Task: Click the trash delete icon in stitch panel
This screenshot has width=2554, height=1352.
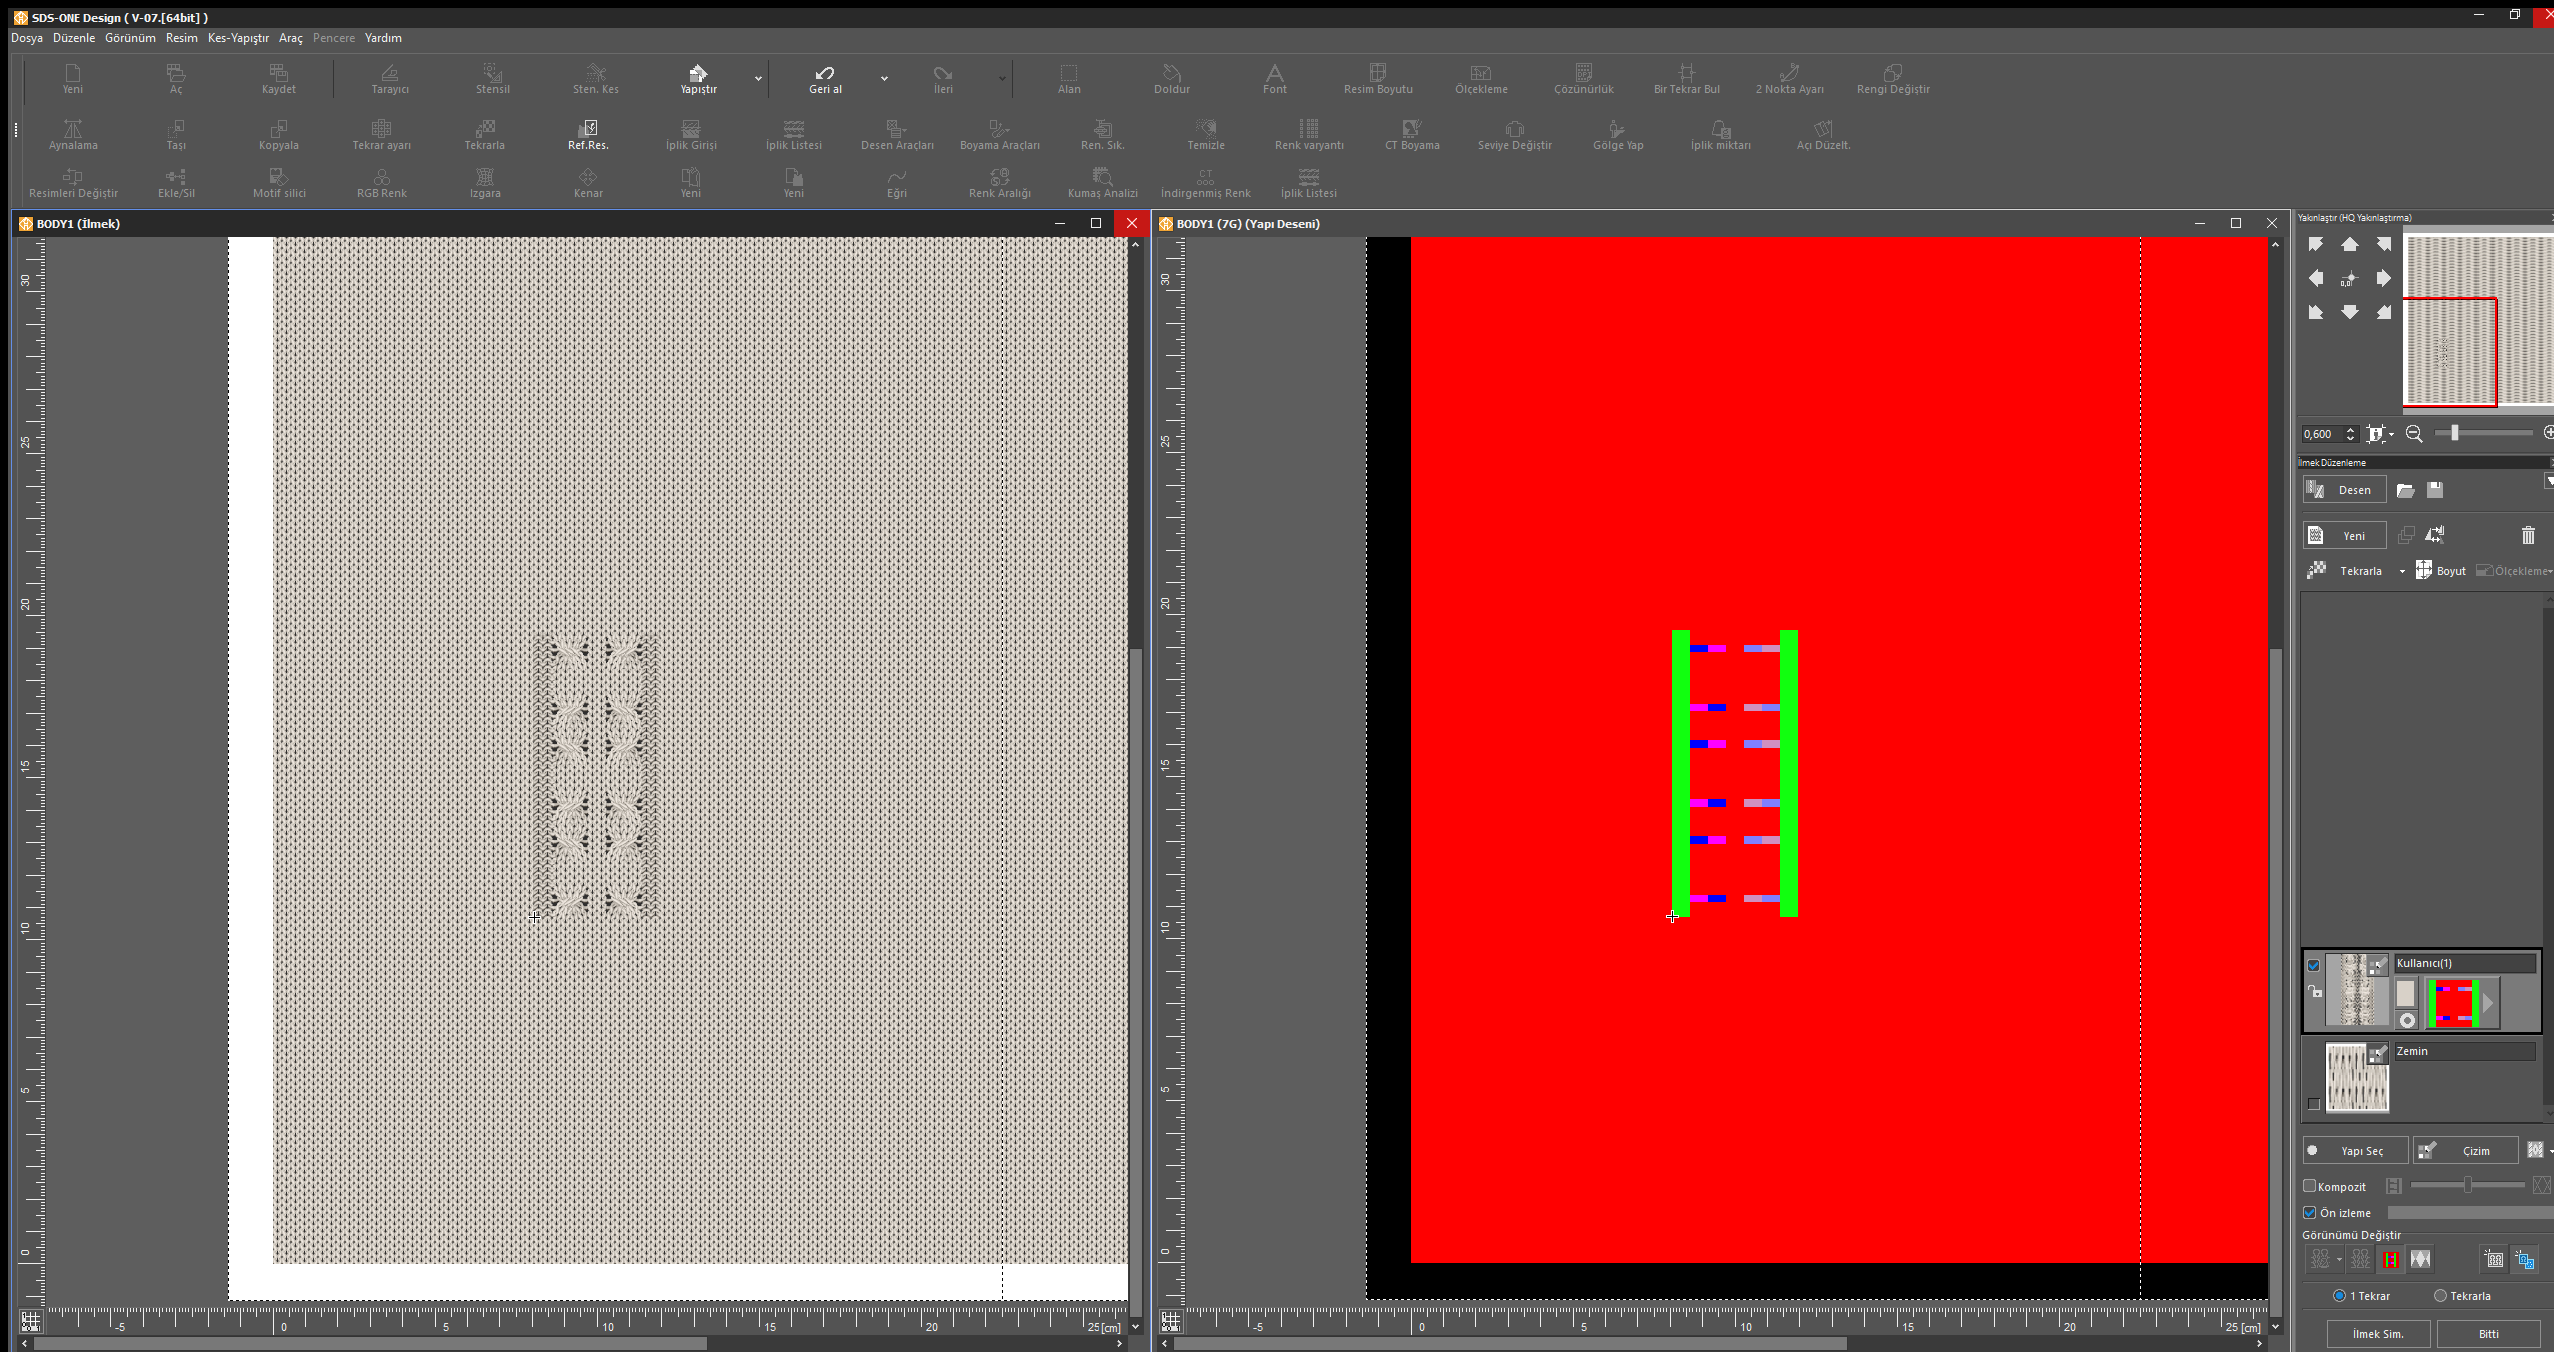Action: coord(2528,535)
